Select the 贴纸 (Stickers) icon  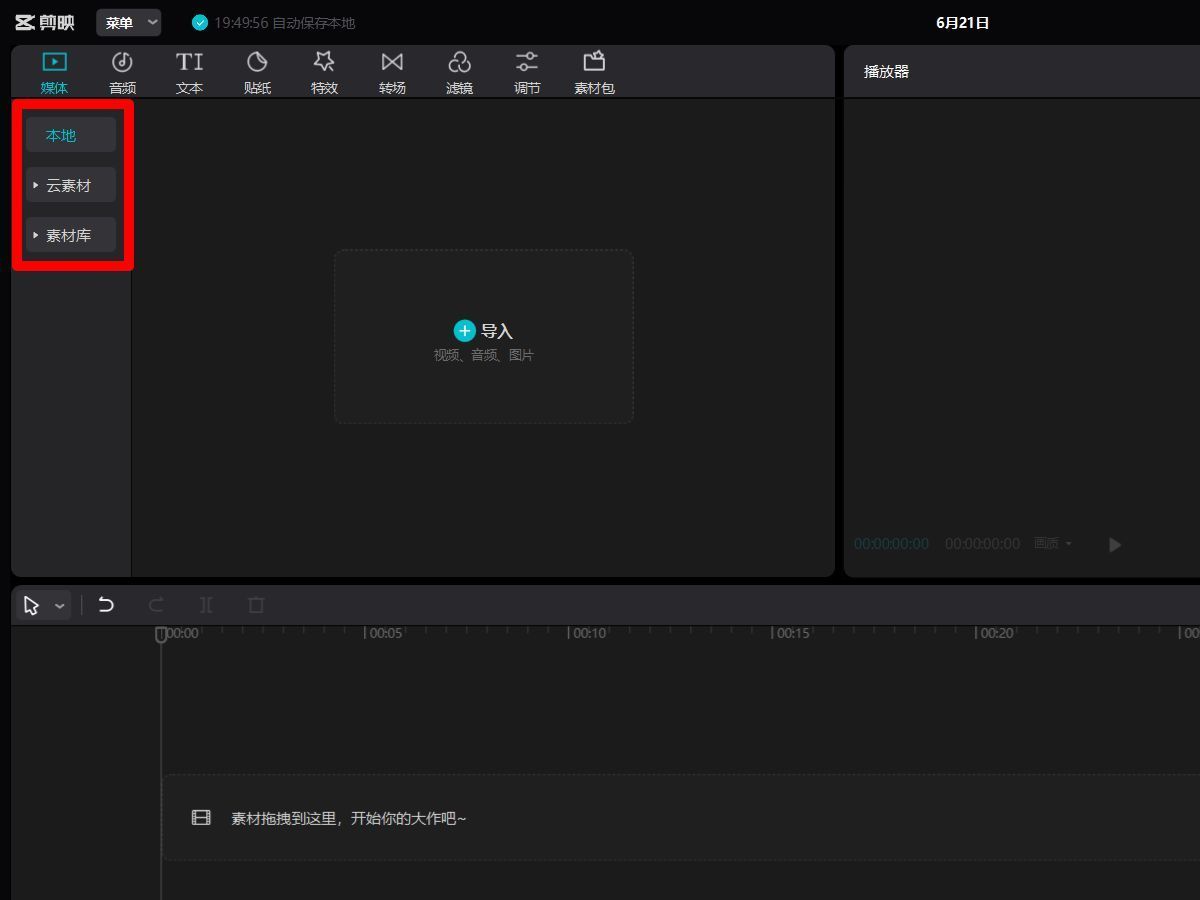257,63
